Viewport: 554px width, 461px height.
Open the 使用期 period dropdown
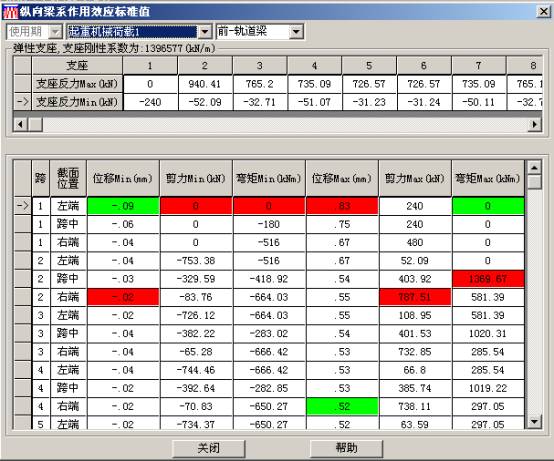(55, 32)
